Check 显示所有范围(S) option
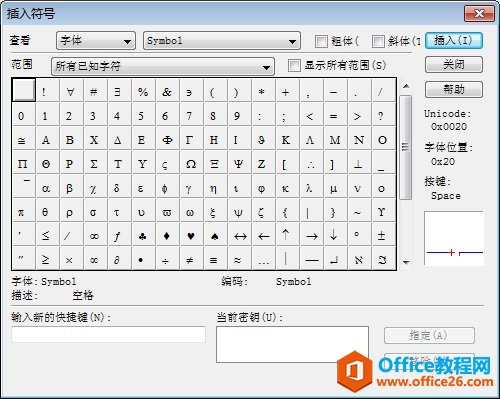This screenshot has width=500, height=399. [x=294, y=65]
